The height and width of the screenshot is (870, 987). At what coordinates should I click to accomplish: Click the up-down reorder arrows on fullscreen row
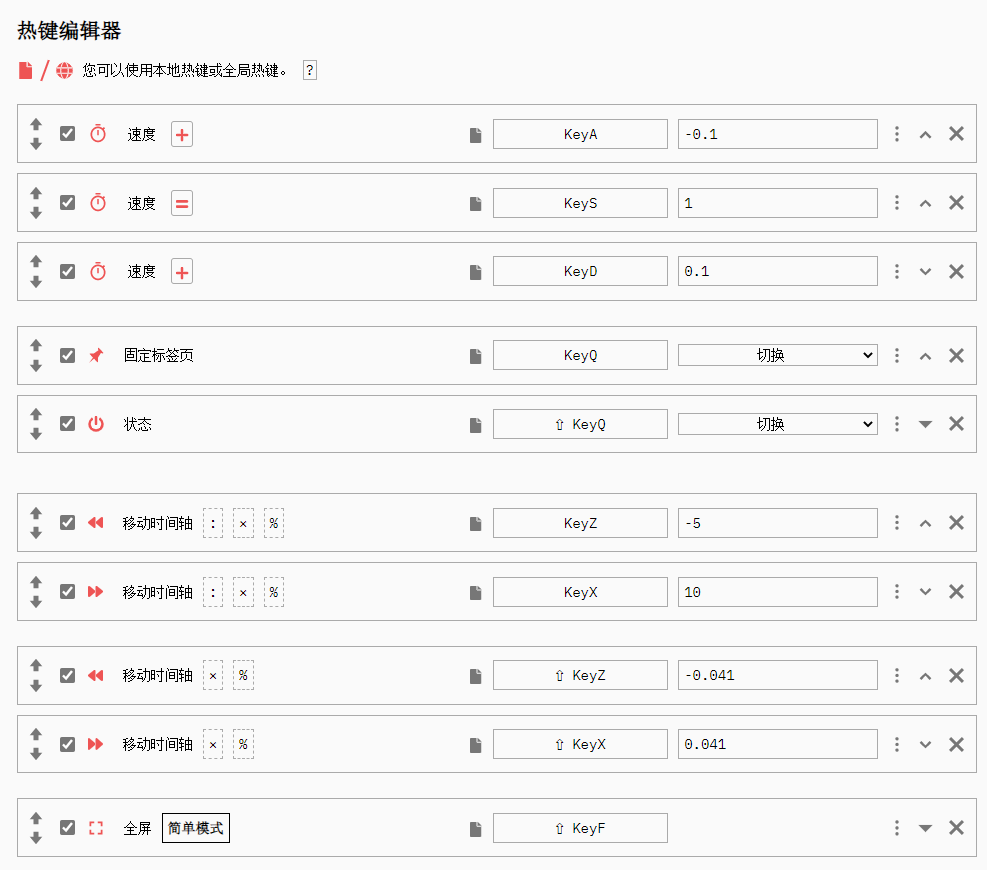(x=36, y=828)
